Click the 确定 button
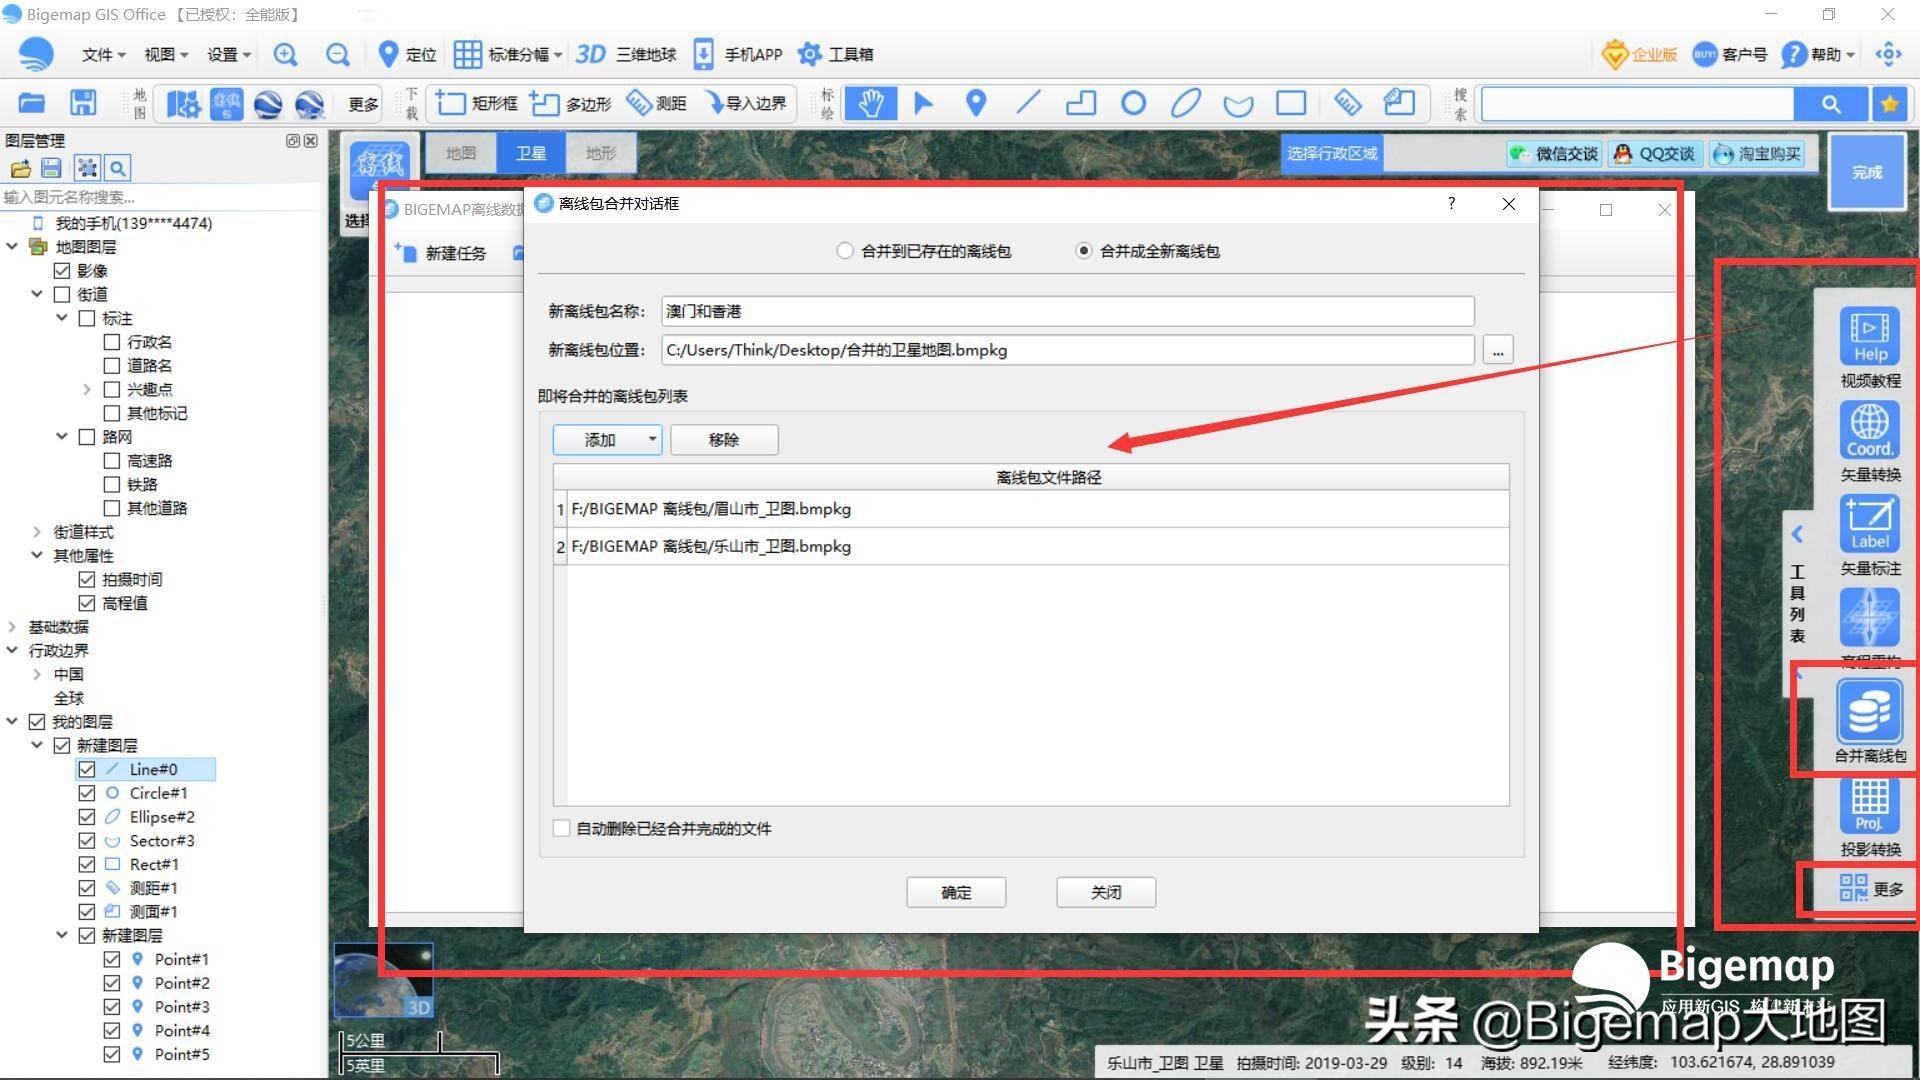1920x1080 pixels. click(x=955, y=892)
